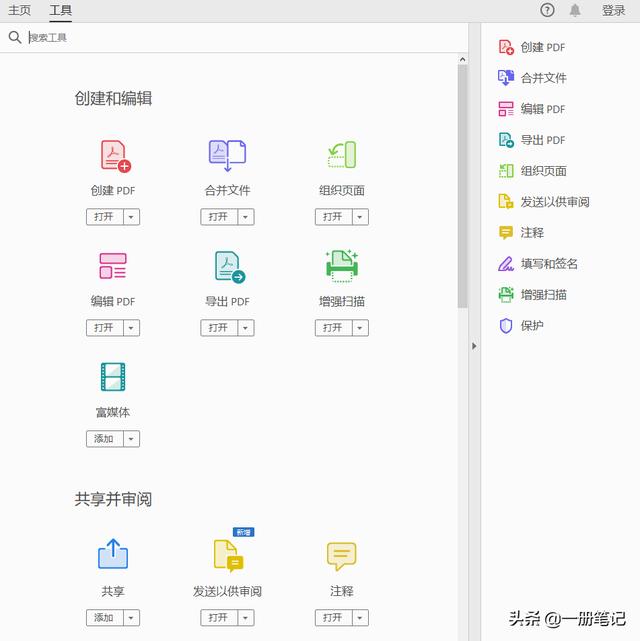
Task: Open 注释 shortcut in the right sidebar
Action: (521, 233)
